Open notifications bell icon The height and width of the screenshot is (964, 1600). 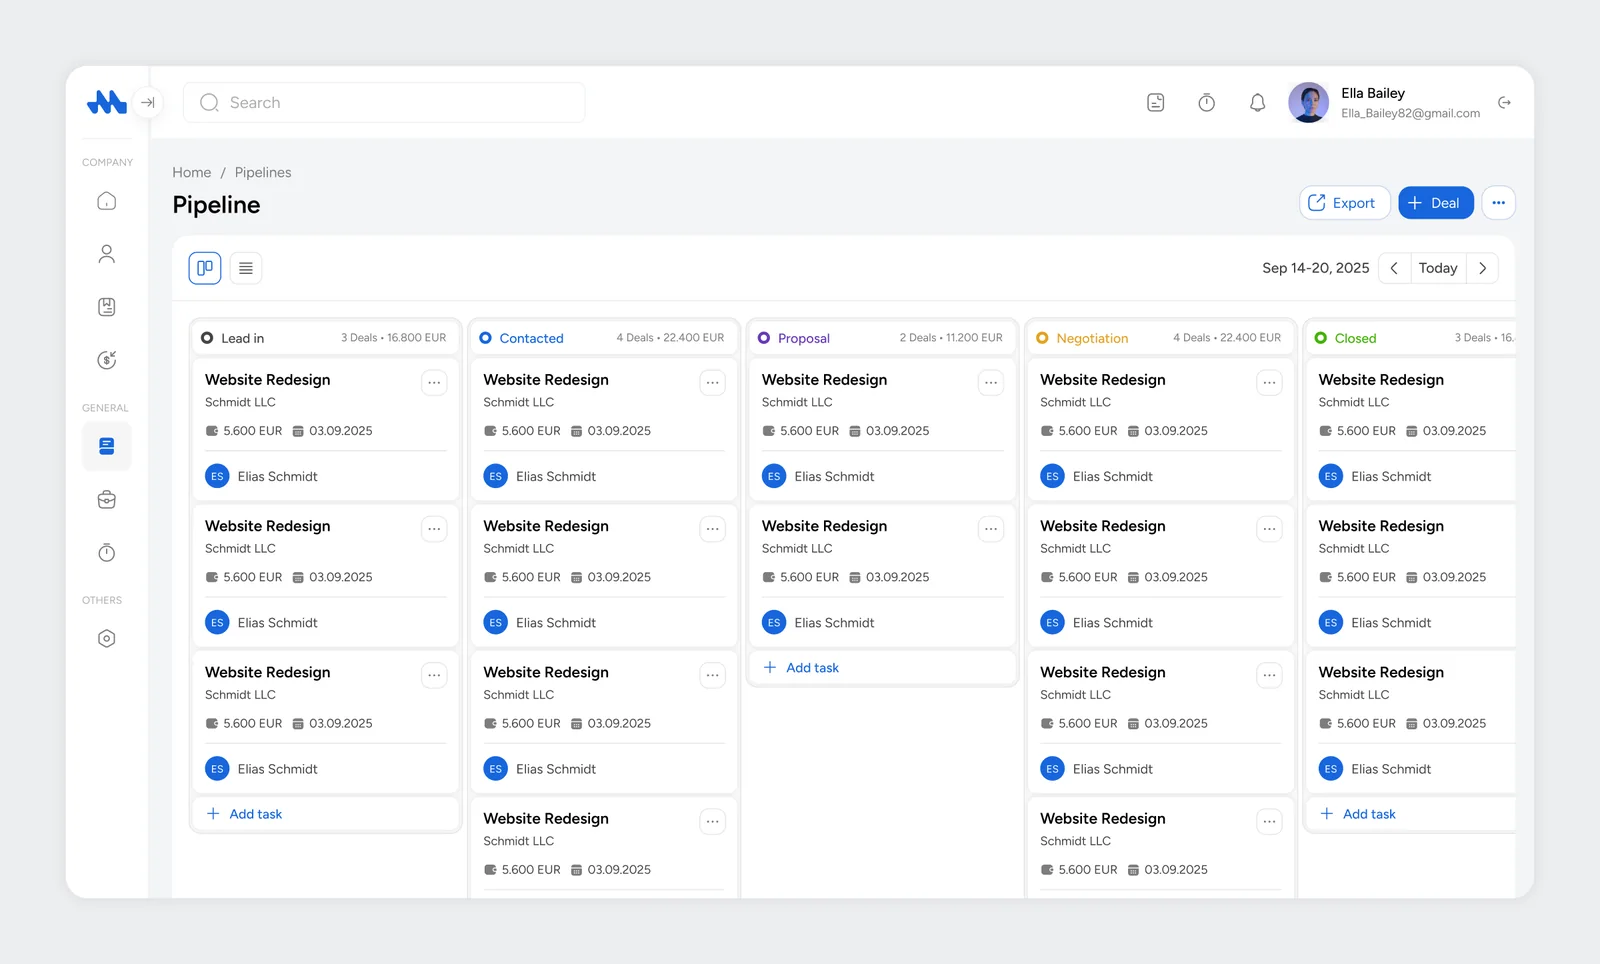(1258, 102)
